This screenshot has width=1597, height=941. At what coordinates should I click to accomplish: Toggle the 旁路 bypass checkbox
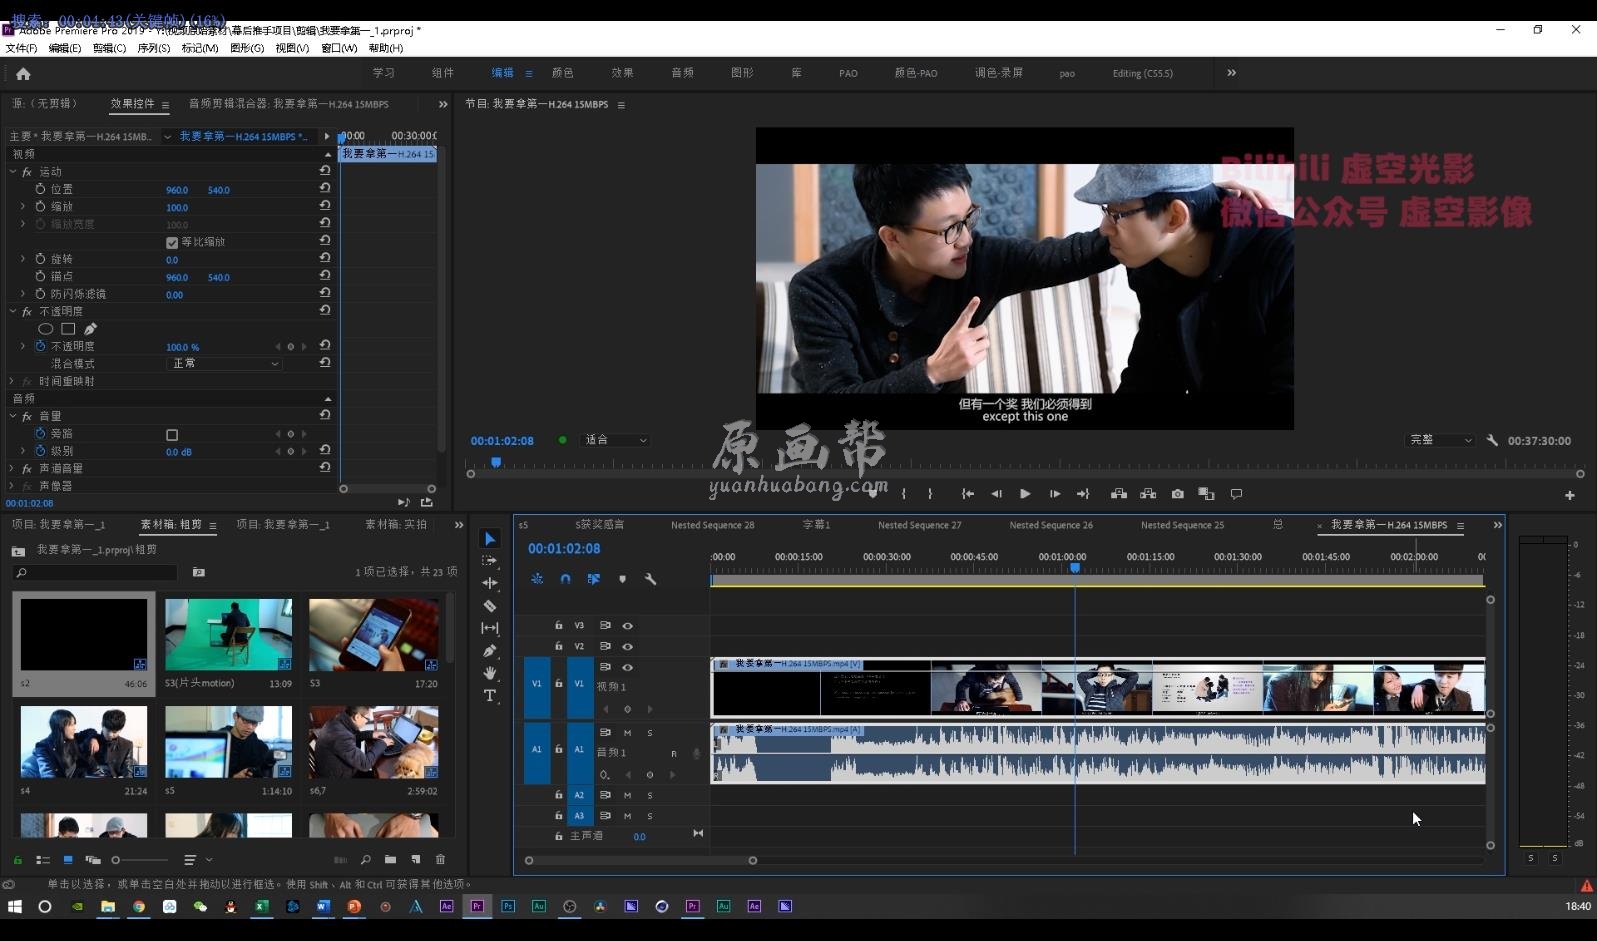(x=172, y=435)
